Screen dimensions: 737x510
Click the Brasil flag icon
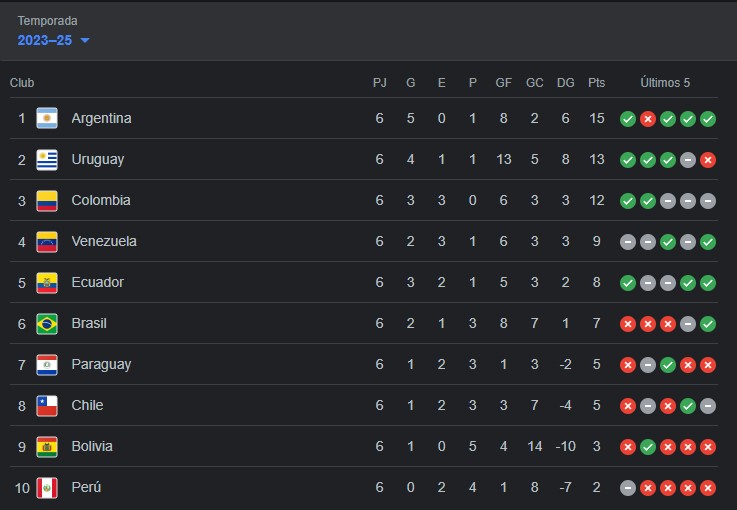coord(47,324)
